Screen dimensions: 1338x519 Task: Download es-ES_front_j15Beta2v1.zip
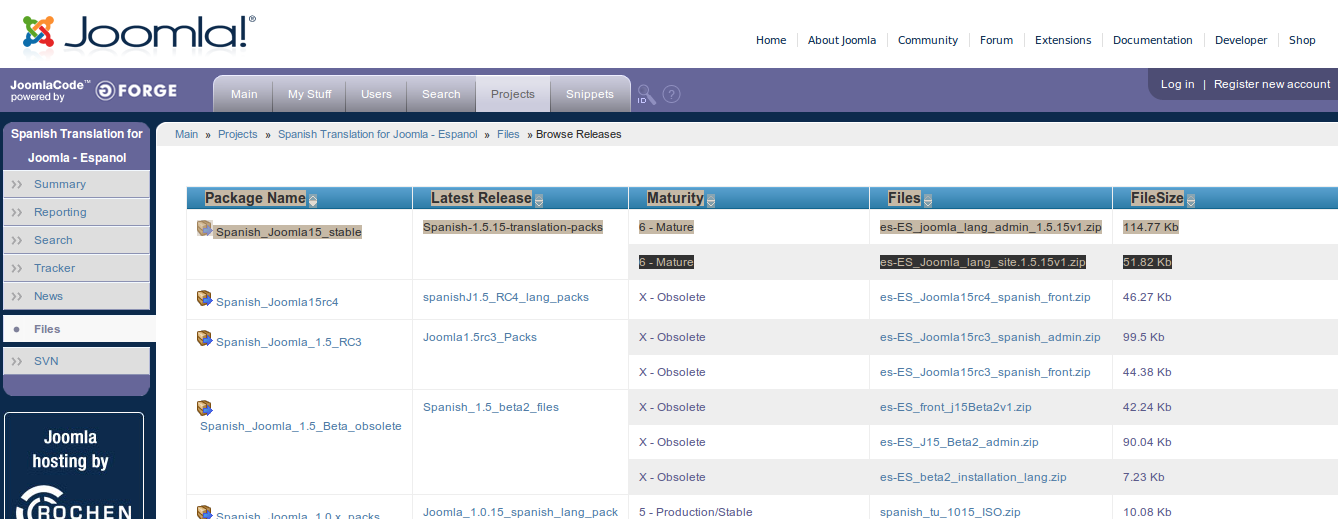[956, 407]
